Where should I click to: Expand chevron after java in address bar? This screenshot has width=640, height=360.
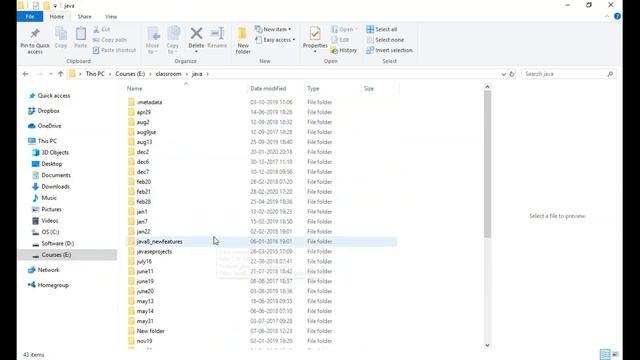207,74
